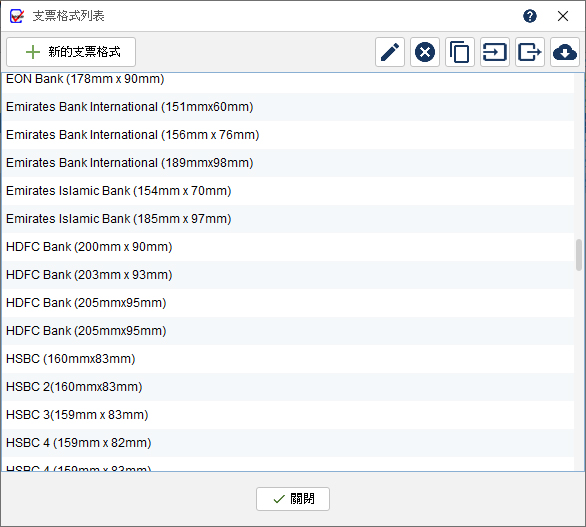Click the list vertical scrollbar thumb
586x527 pixels.
pos(579,255)
